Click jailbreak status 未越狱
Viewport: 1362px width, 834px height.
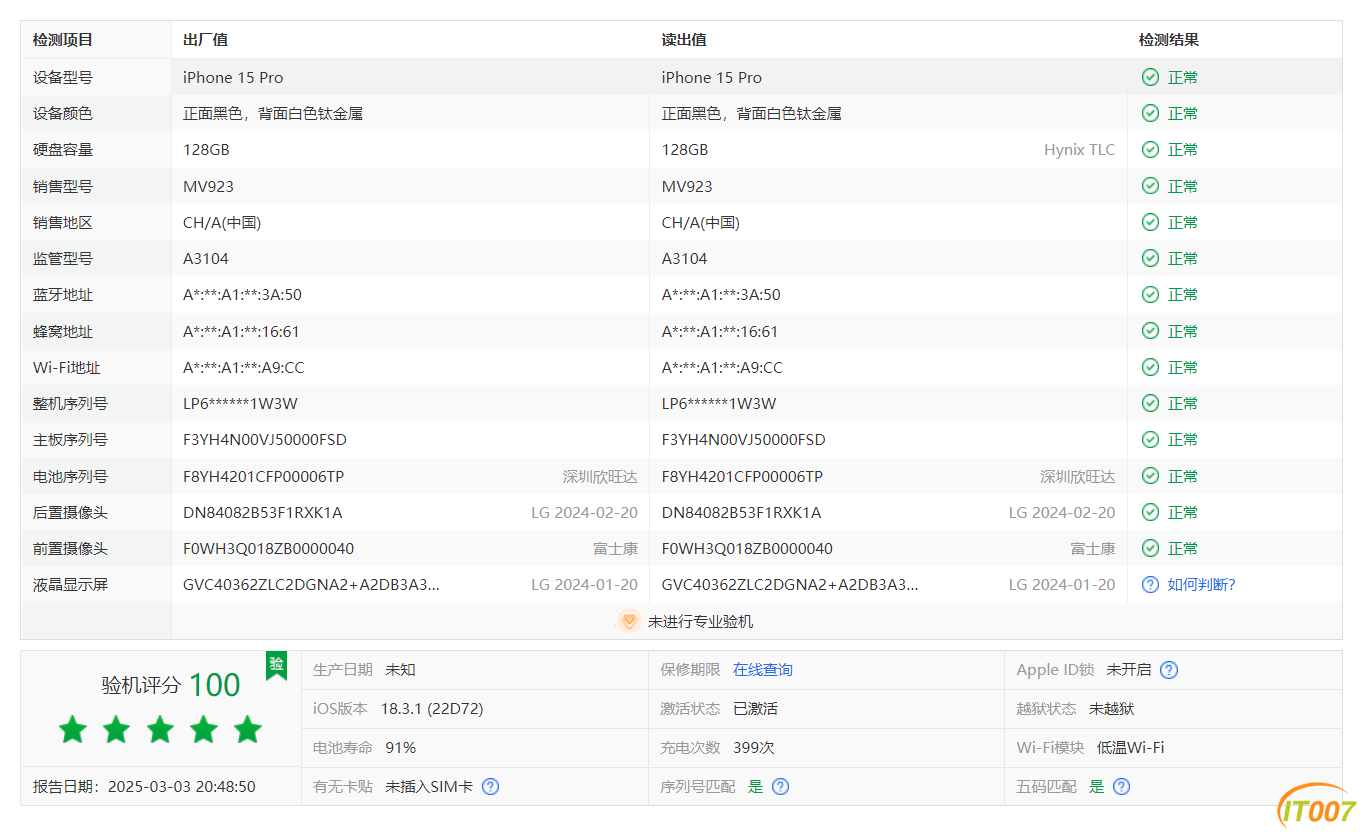pyautogui.click(x=1112, y=708)
